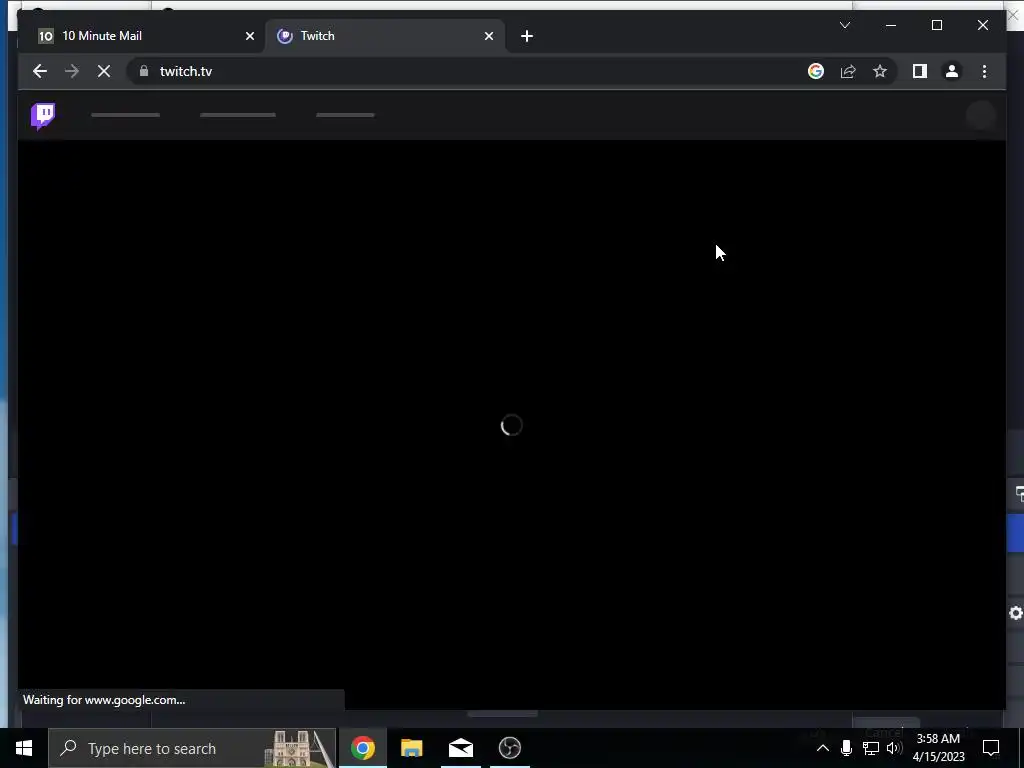Open the Mail app from the taskbar
Viewport: 1024px width, 768px height.
[x=460, y=748]
